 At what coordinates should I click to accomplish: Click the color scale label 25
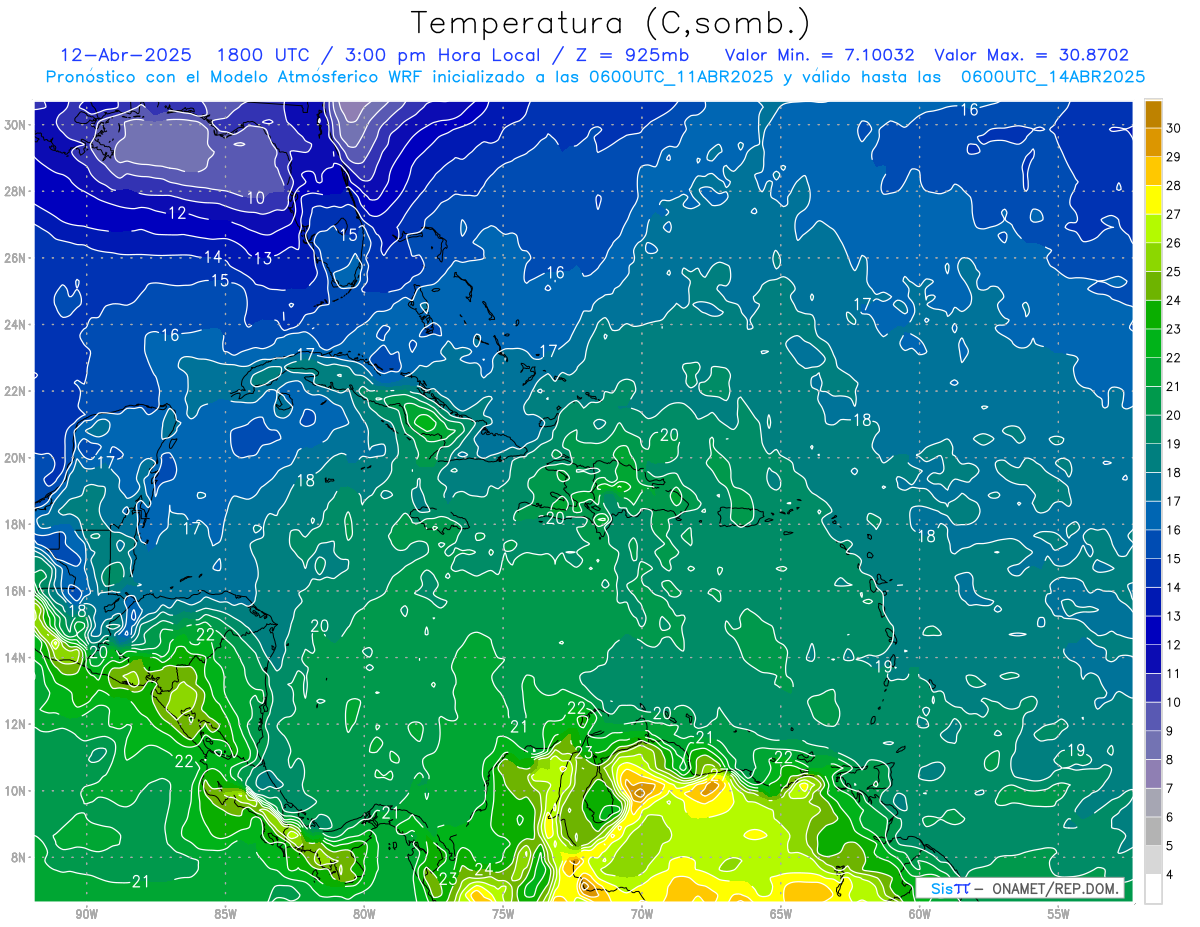(1174, 271)
